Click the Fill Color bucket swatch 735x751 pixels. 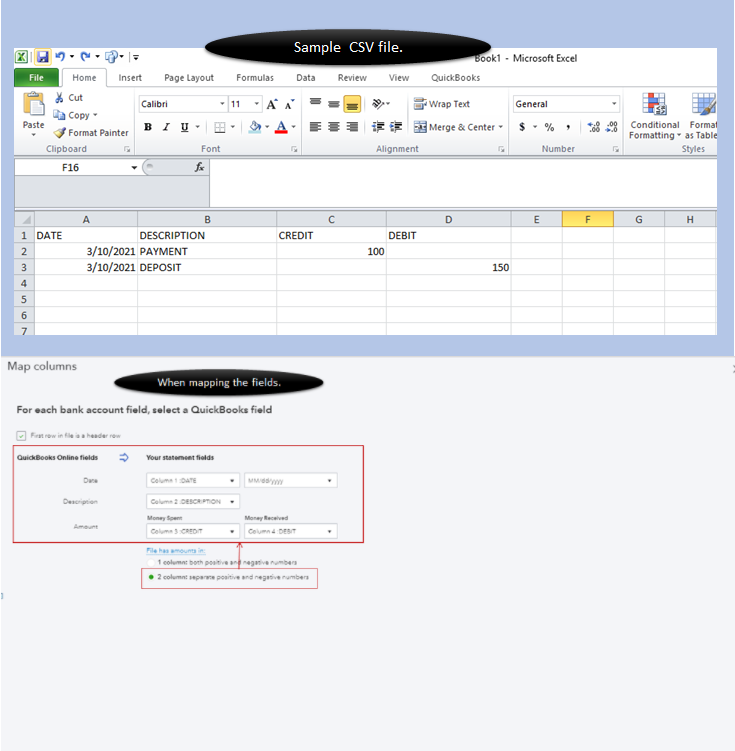click(255, 127)
